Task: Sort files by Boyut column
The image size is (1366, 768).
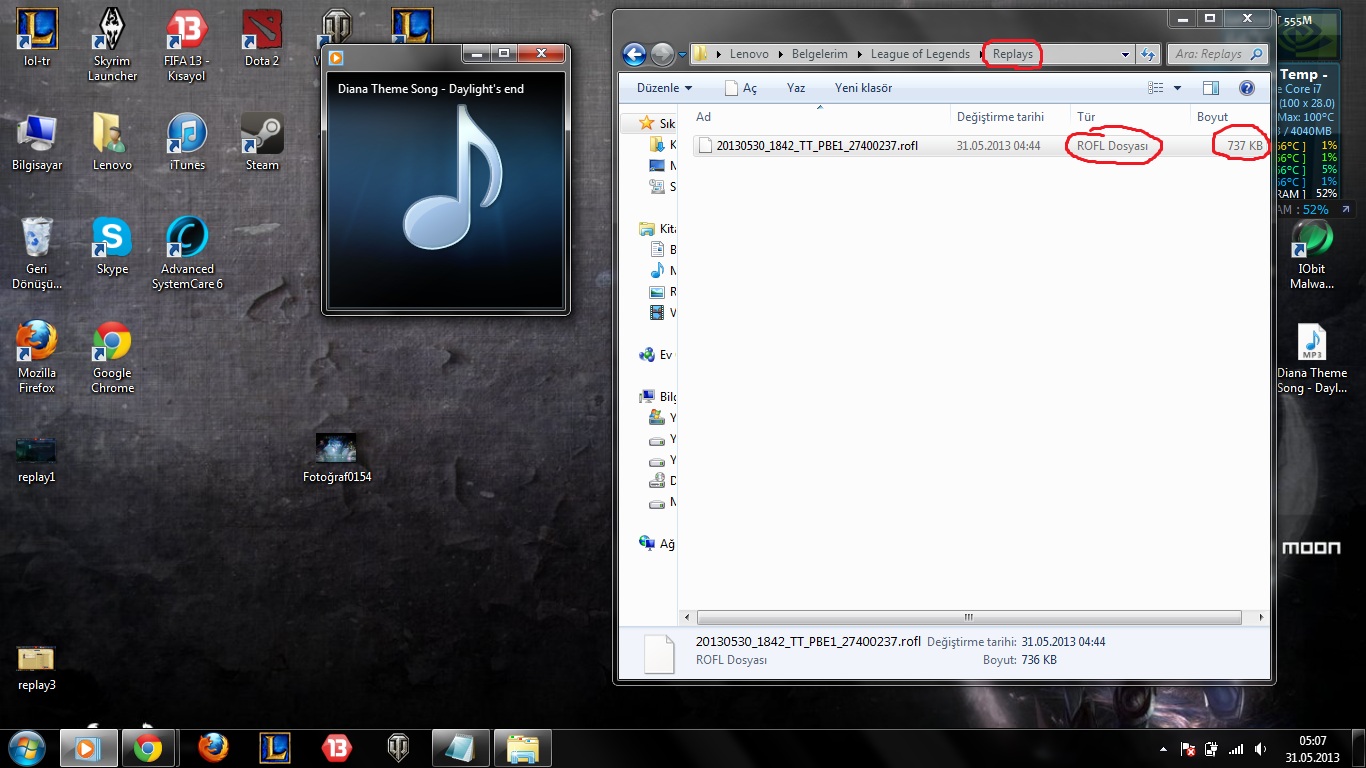Action: tap(1229, 117)
